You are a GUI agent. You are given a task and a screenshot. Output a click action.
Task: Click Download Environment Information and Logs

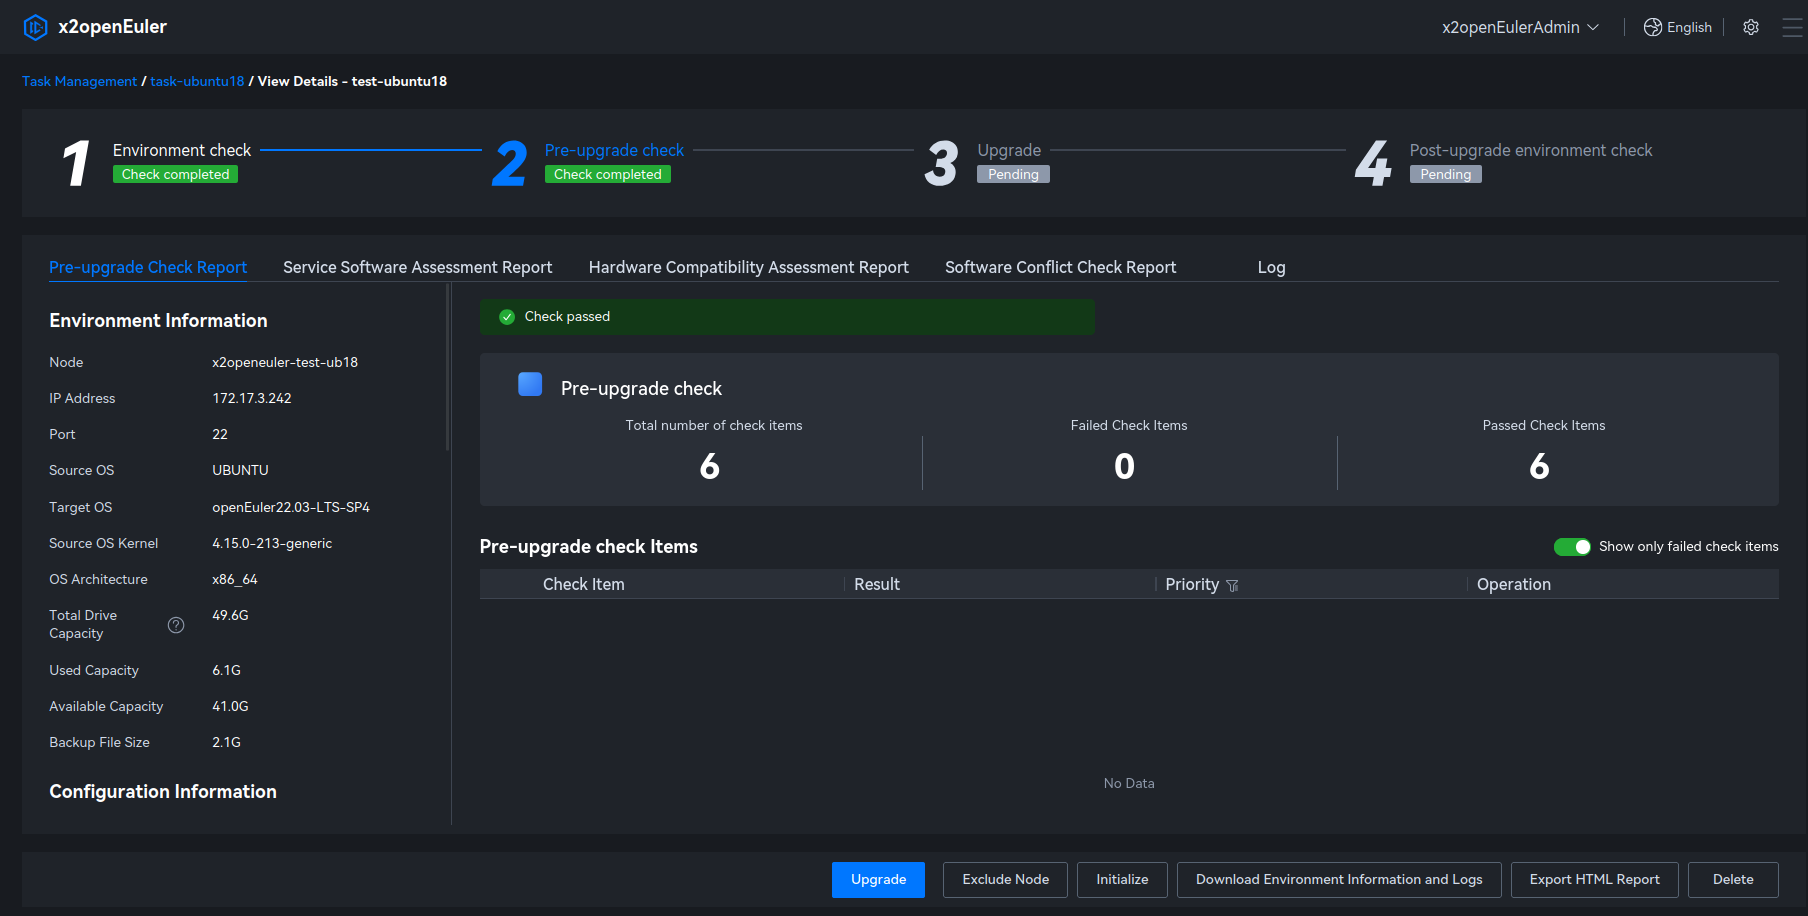pos(1339,880)
